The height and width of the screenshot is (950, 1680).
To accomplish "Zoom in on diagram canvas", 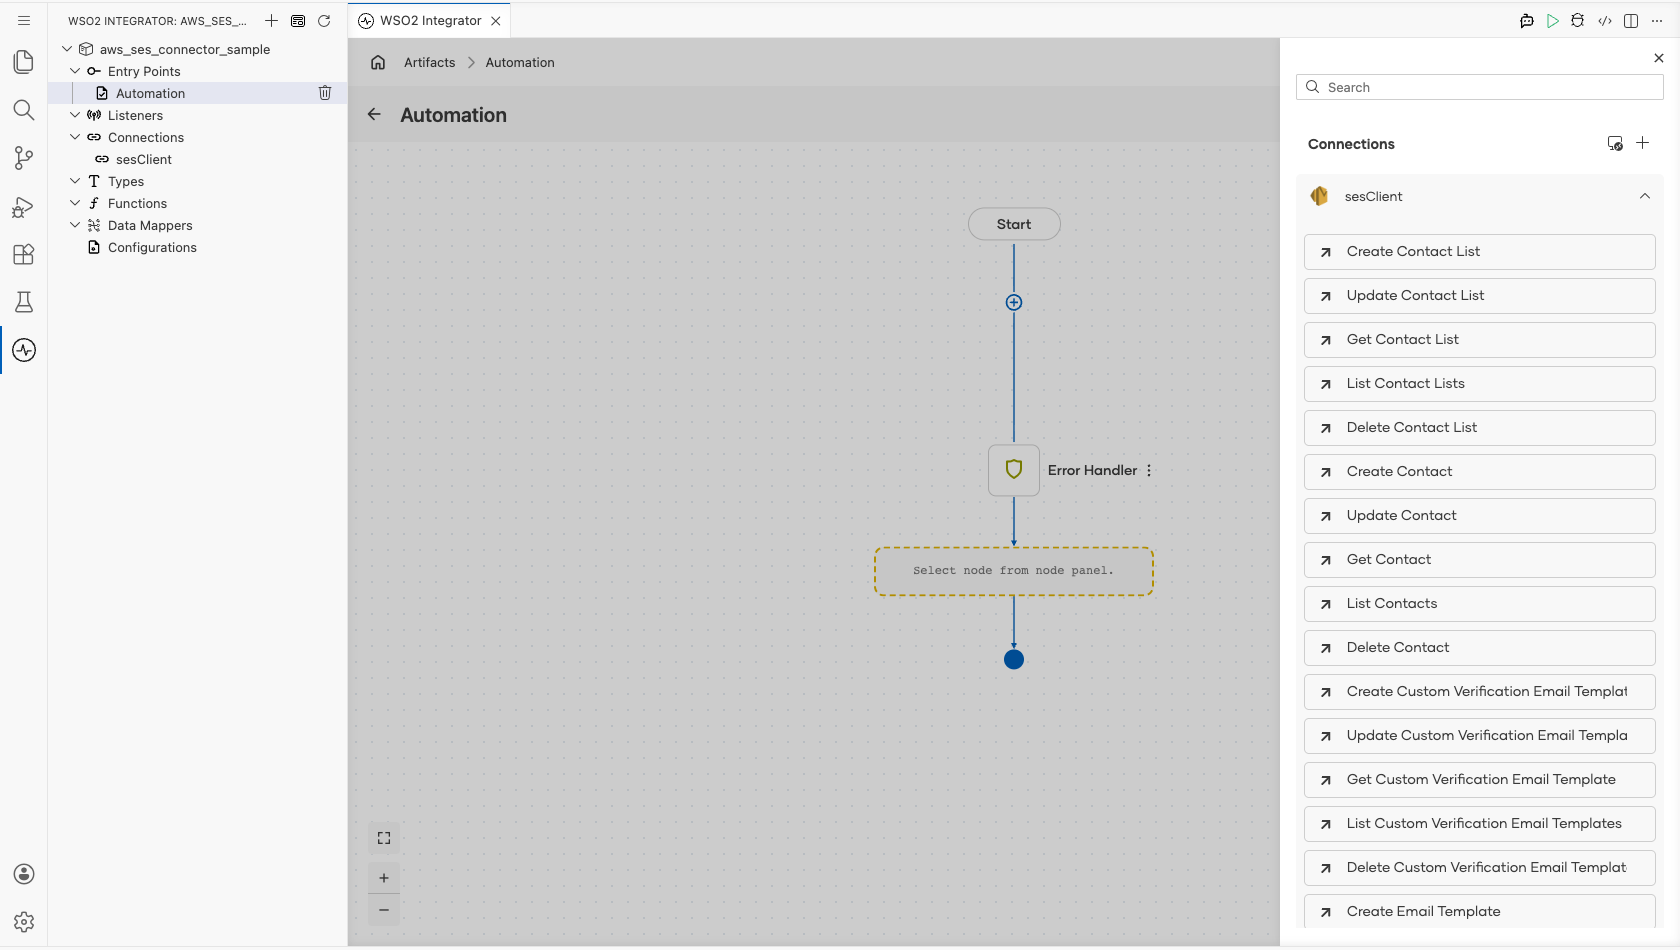I will tap(384, 878).
